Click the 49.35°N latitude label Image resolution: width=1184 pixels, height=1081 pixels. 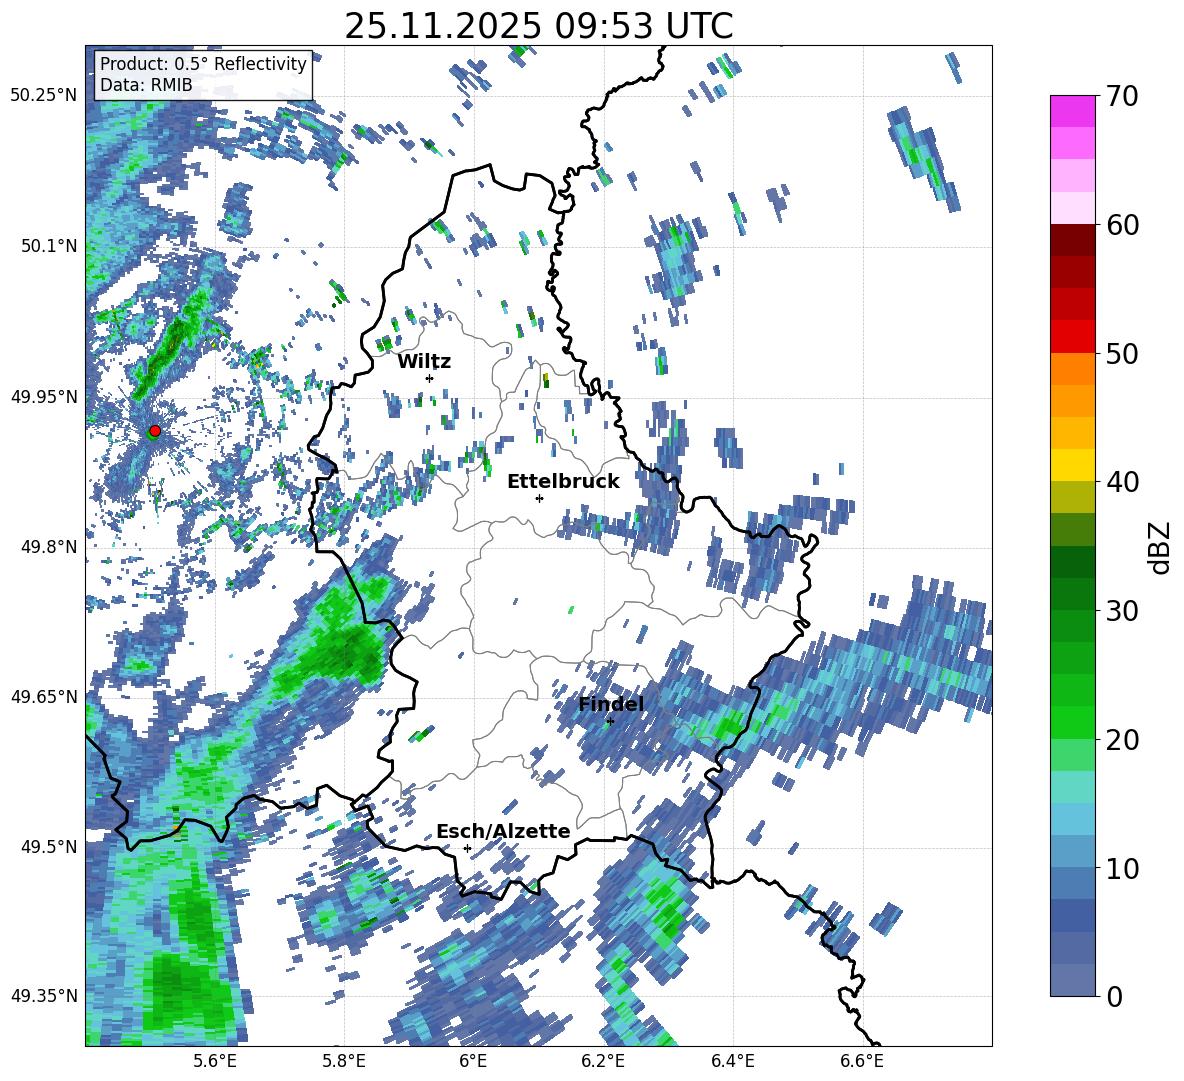pyautogui.click(x=44, y=996)
